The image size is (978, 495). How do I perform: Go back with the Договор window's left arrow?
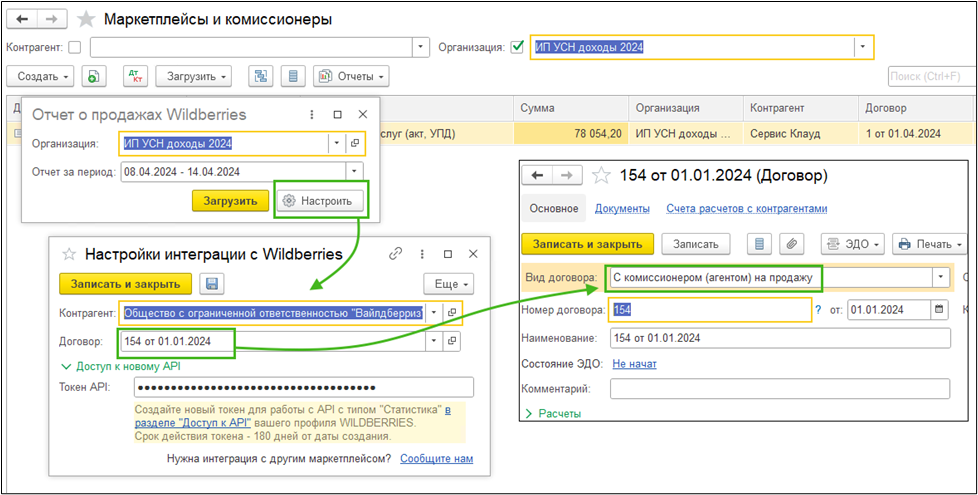point(537,176)
